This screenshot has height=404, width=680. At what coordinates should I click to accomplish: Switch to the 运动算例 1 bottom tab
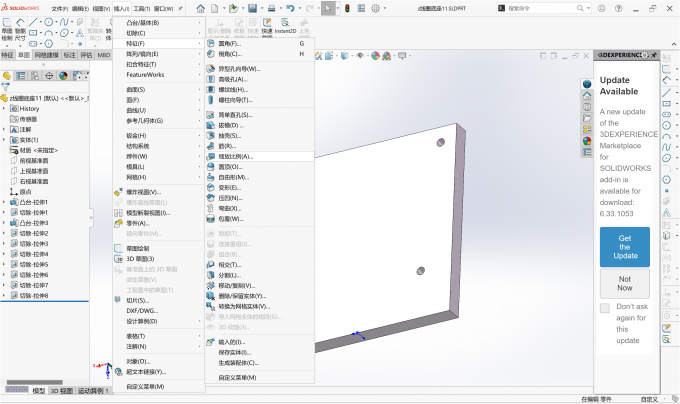93,391
